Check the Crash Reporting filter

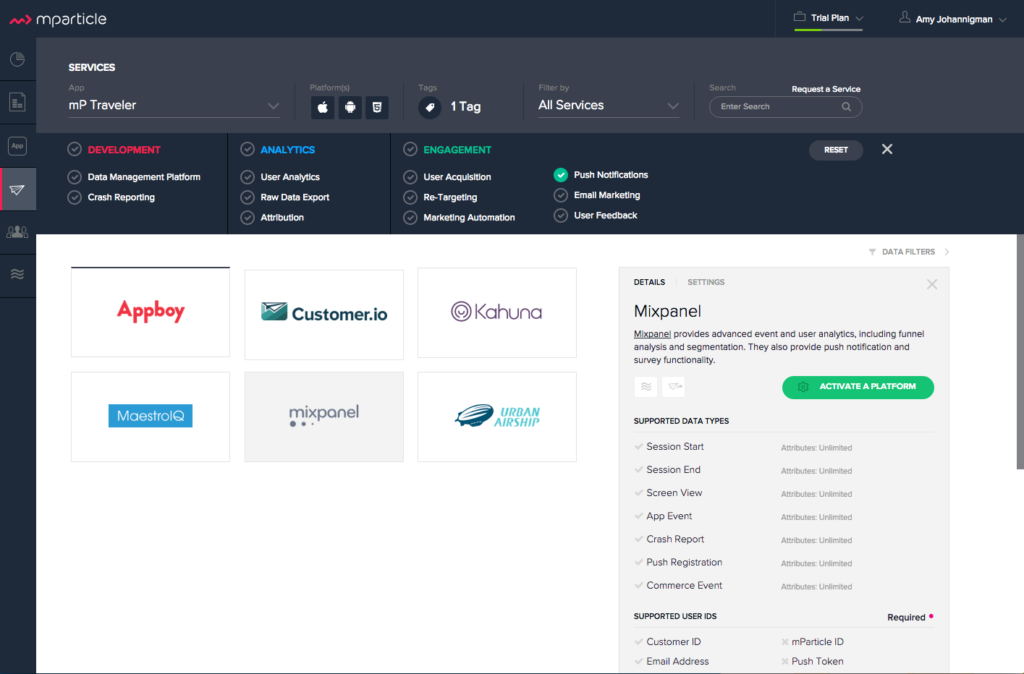coord(74,197)
